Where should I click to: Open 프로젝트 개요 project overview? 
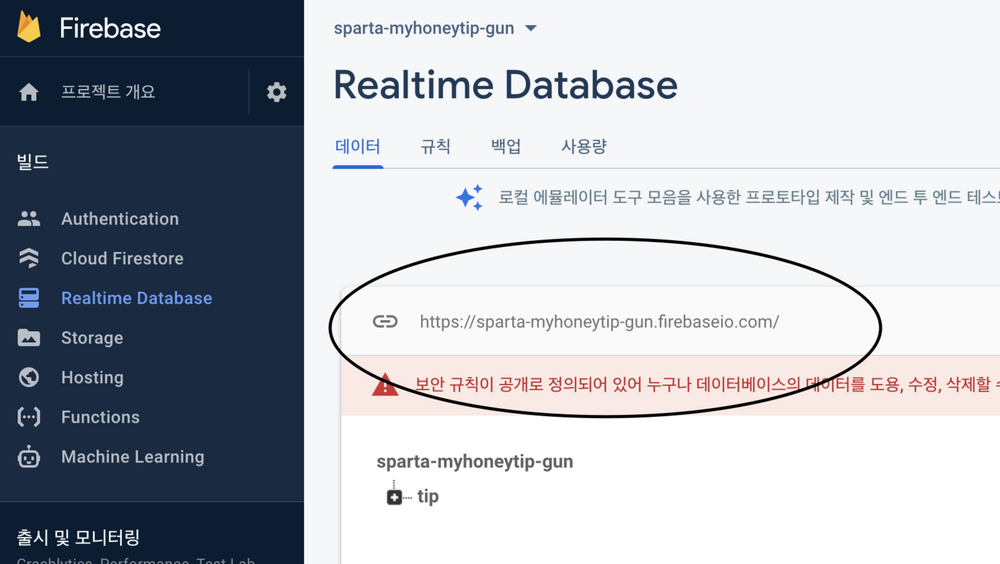pyautogui.click(x=108, y=91)
